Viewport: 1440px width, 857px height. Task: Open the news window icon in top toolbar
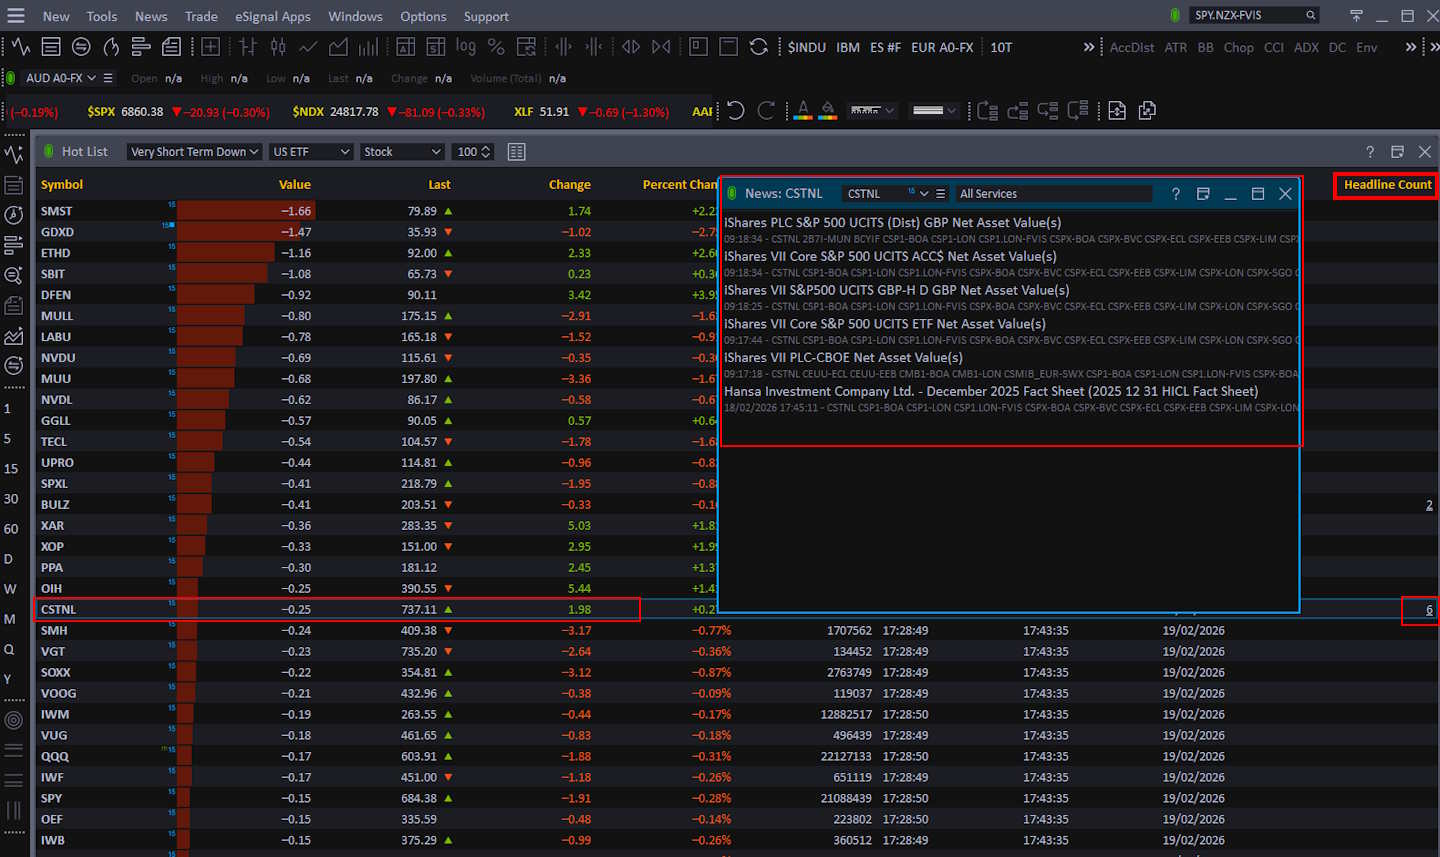click(171, 47)
